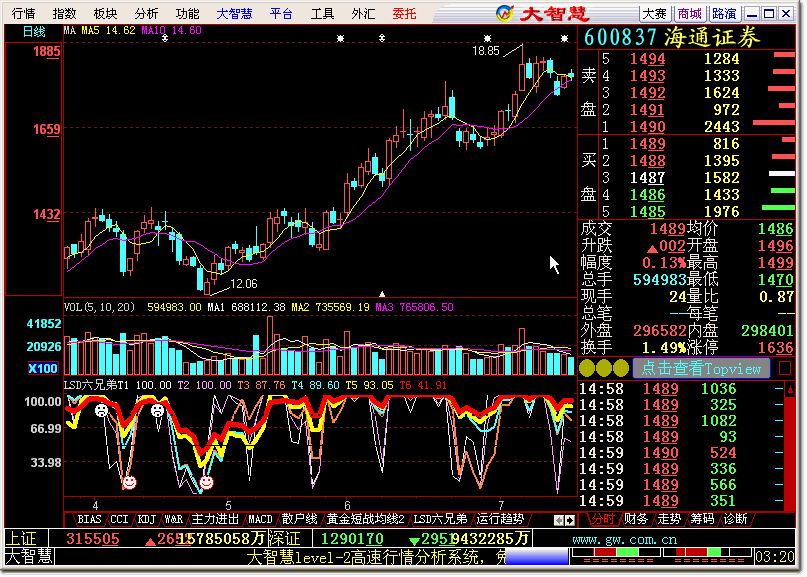Switch to the 运行趋势 tab
The height and width of the screenshot is (577, 807).
pyautogui.click(x=500, y=519)
